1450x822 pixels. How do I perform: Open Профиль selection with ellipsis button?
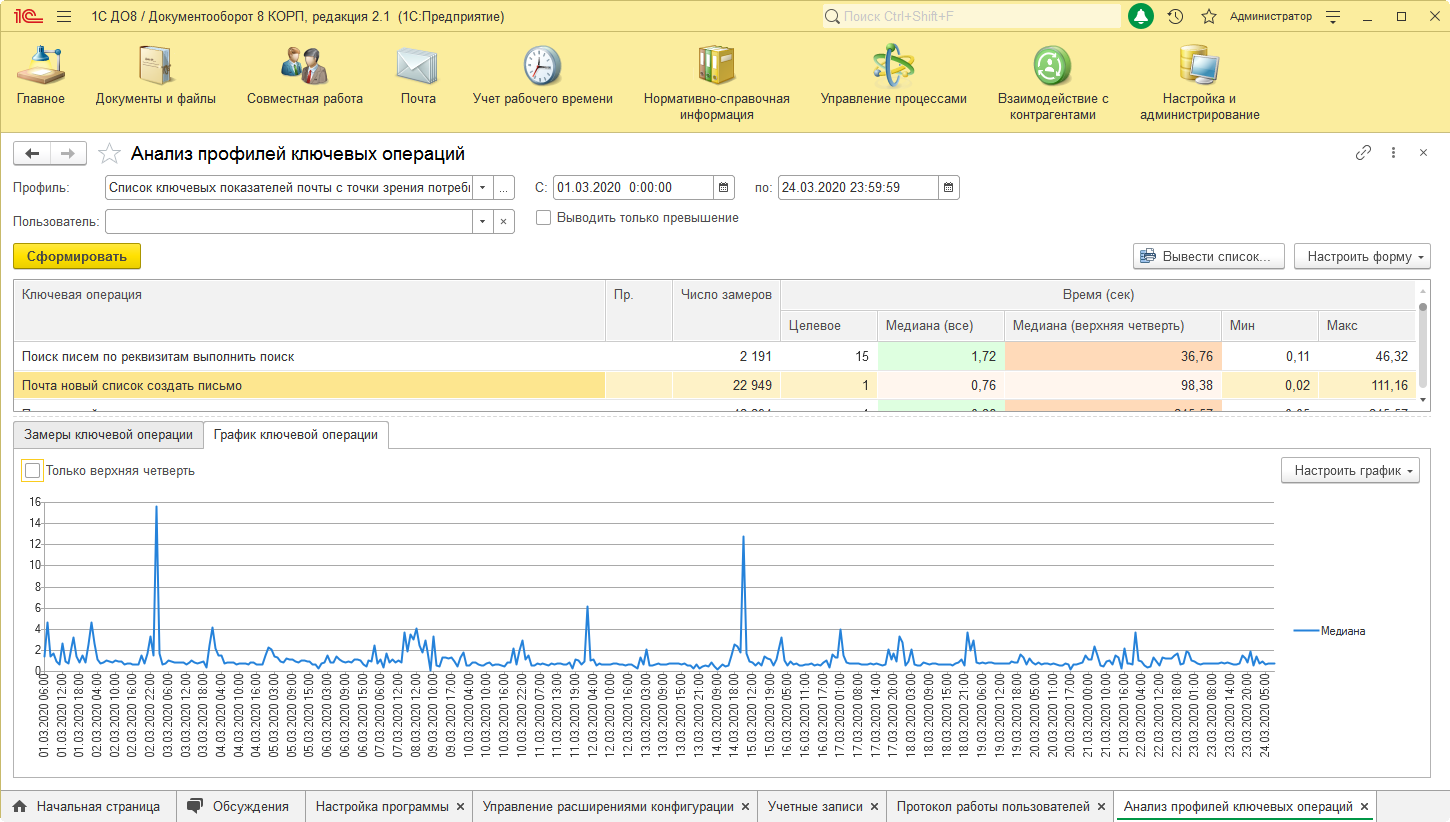click(x=504, y=187)
